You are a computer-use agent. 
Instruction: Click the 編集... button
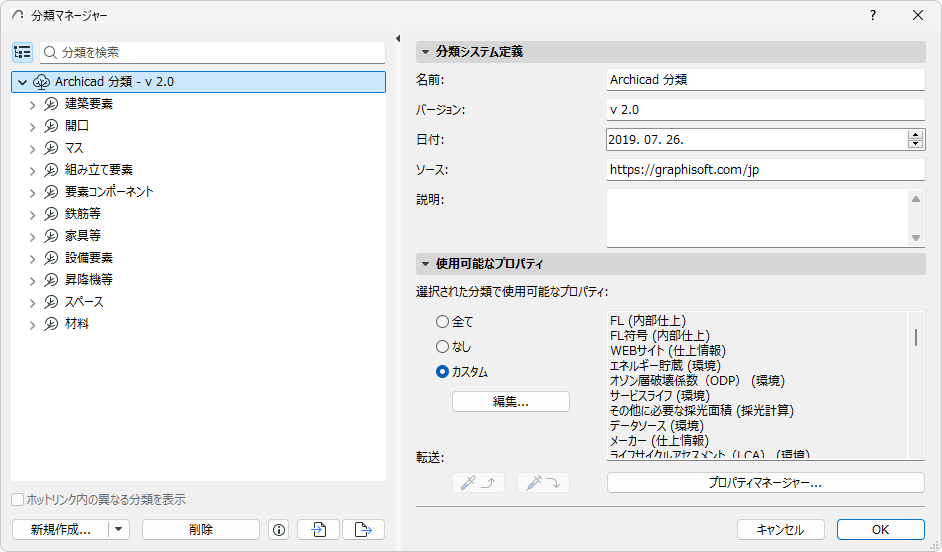(x=511, y=402)
